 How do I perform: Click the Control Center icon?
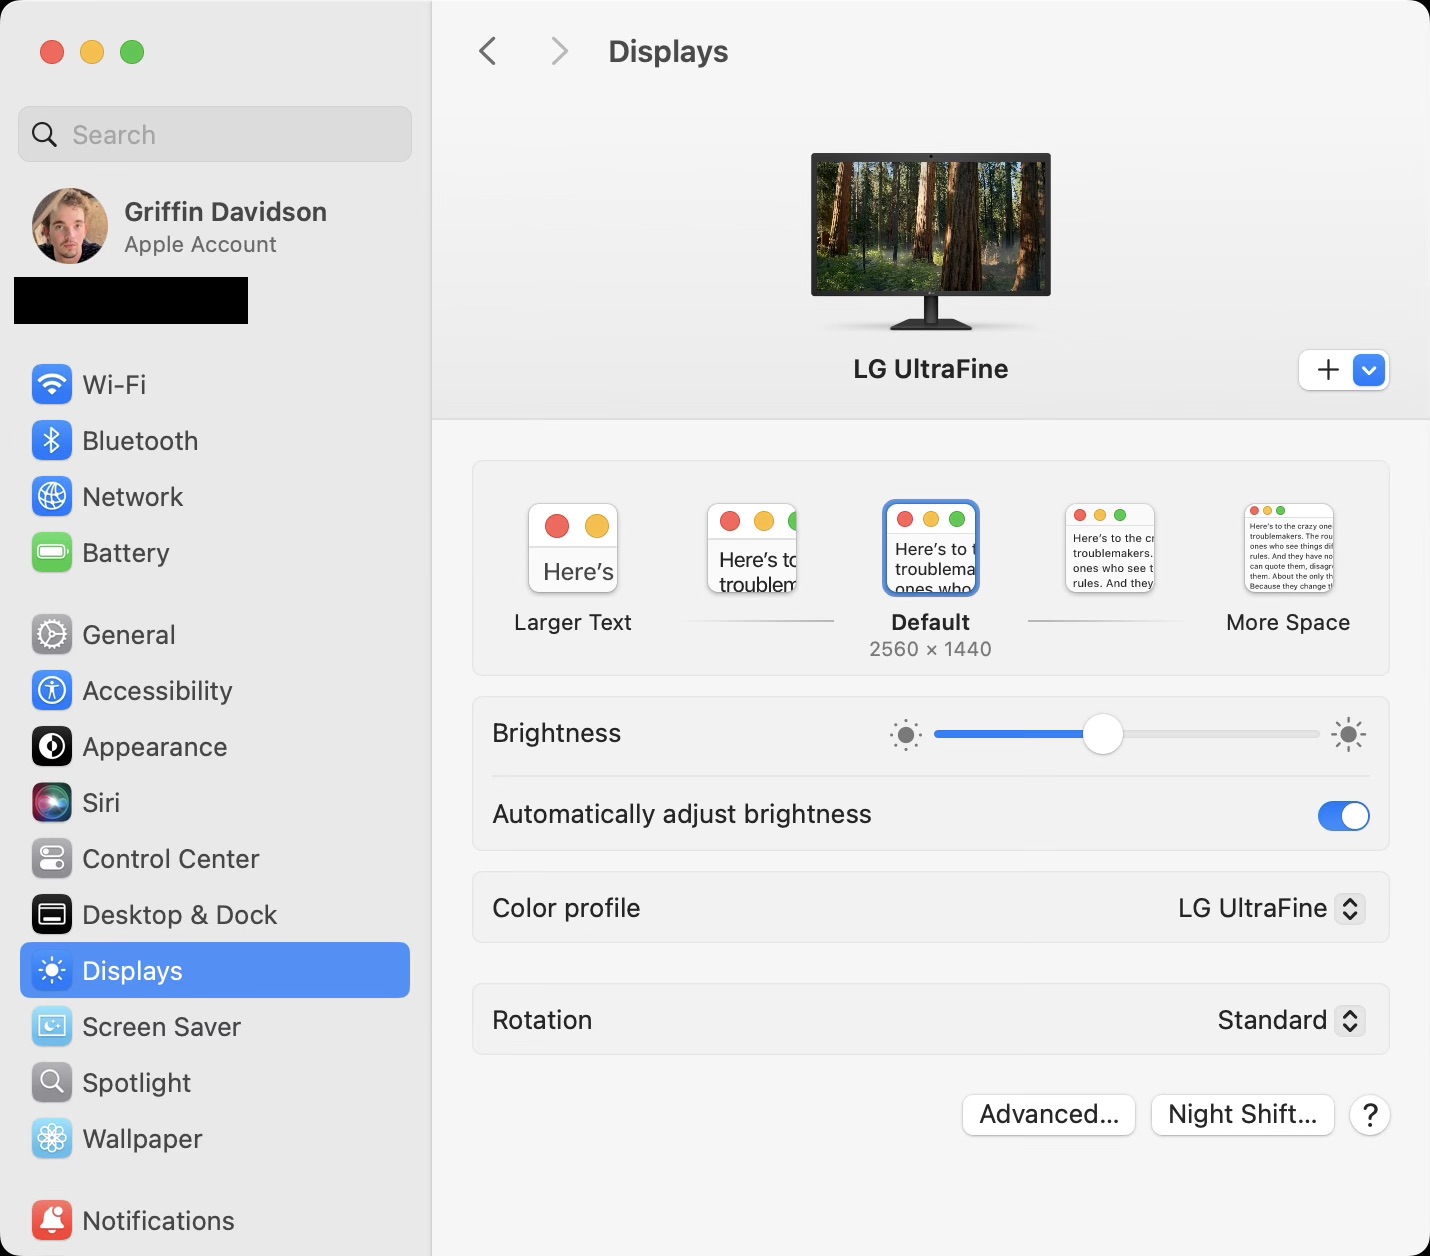coord(52,859)
